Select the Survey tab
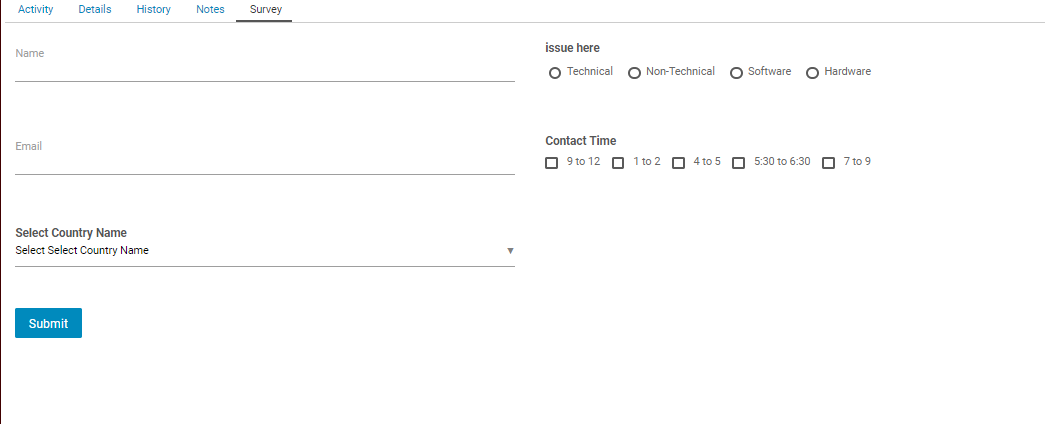The width and height of the screenshot is (1049, 424). 265,10
